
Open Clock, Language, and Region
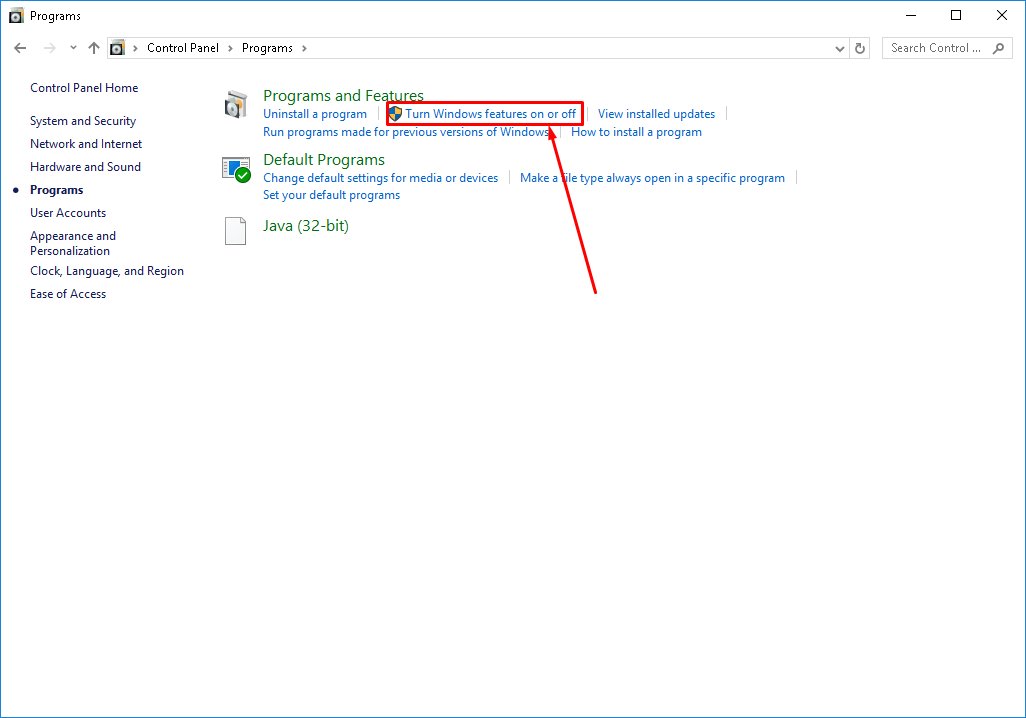coord(107,271)
